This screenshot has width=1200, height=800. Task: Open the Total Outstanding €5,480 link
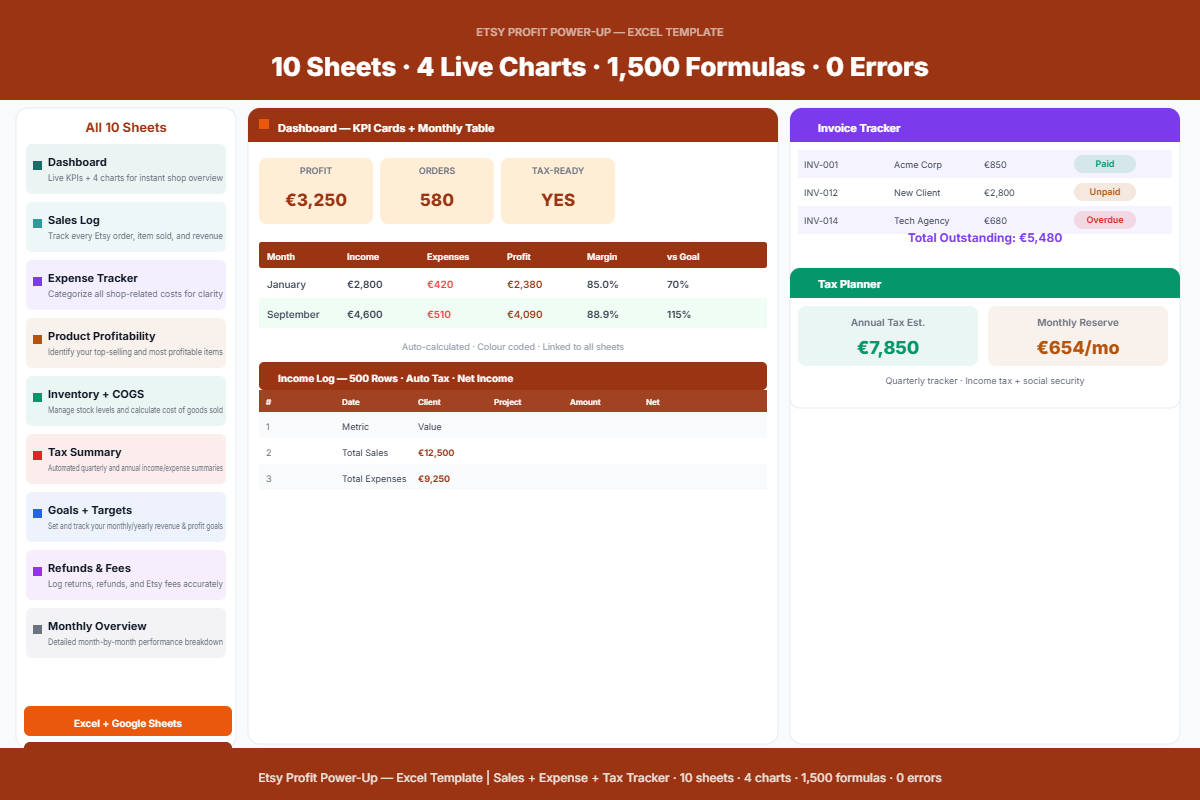(985, 238)
